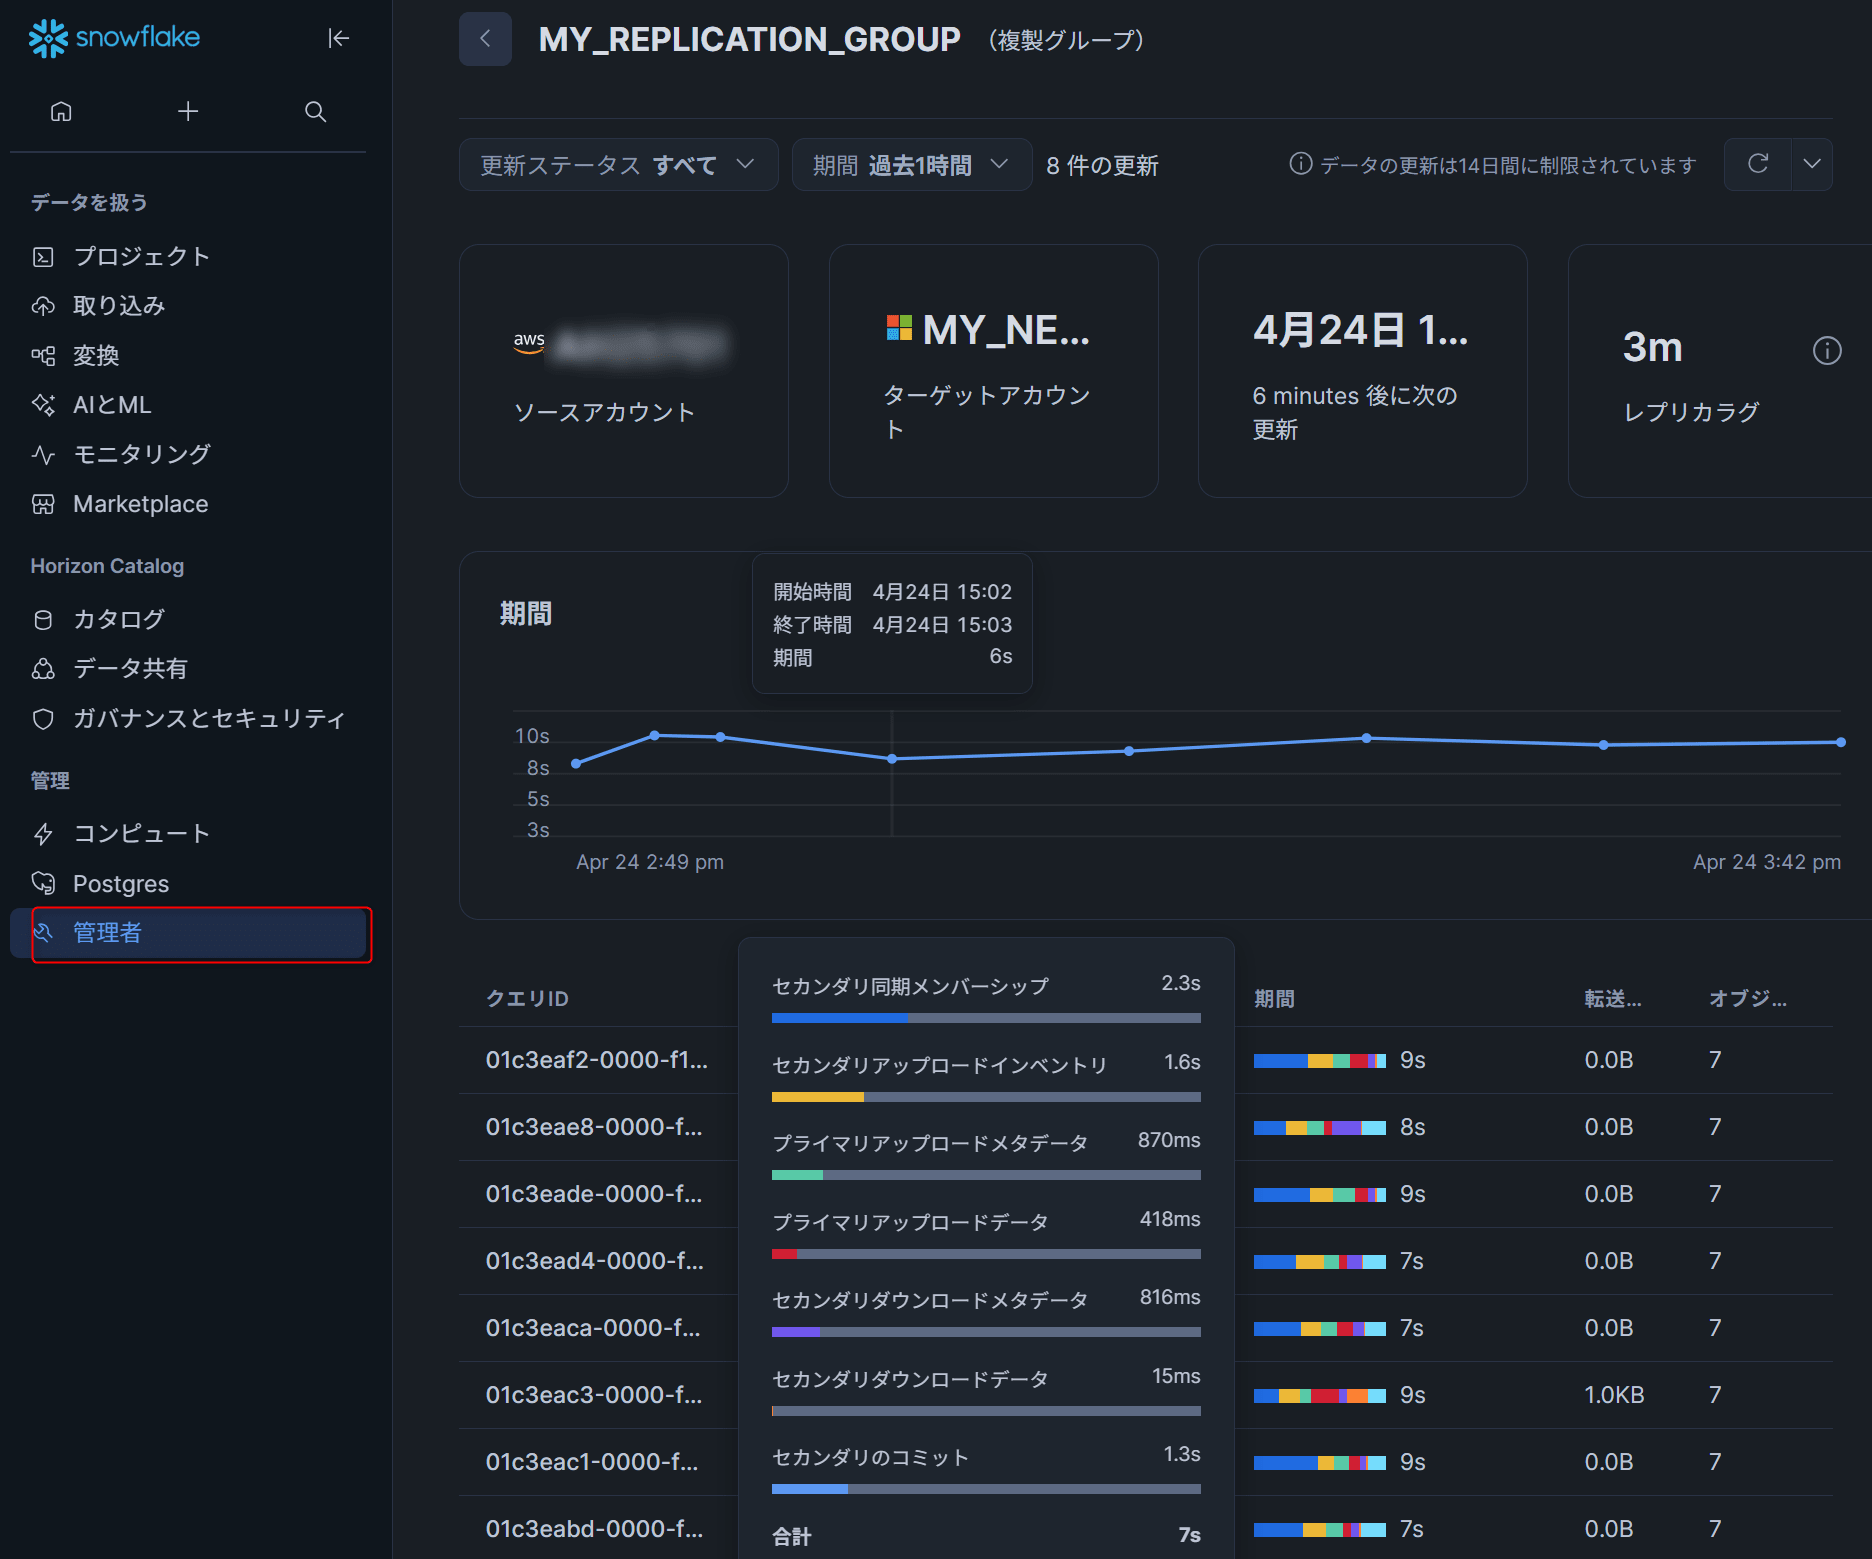The height and width of the screenshot is (1559, 1872).
Task: Open query 01c3eac3-0000-f row
Action: [x=594, y=1395]
